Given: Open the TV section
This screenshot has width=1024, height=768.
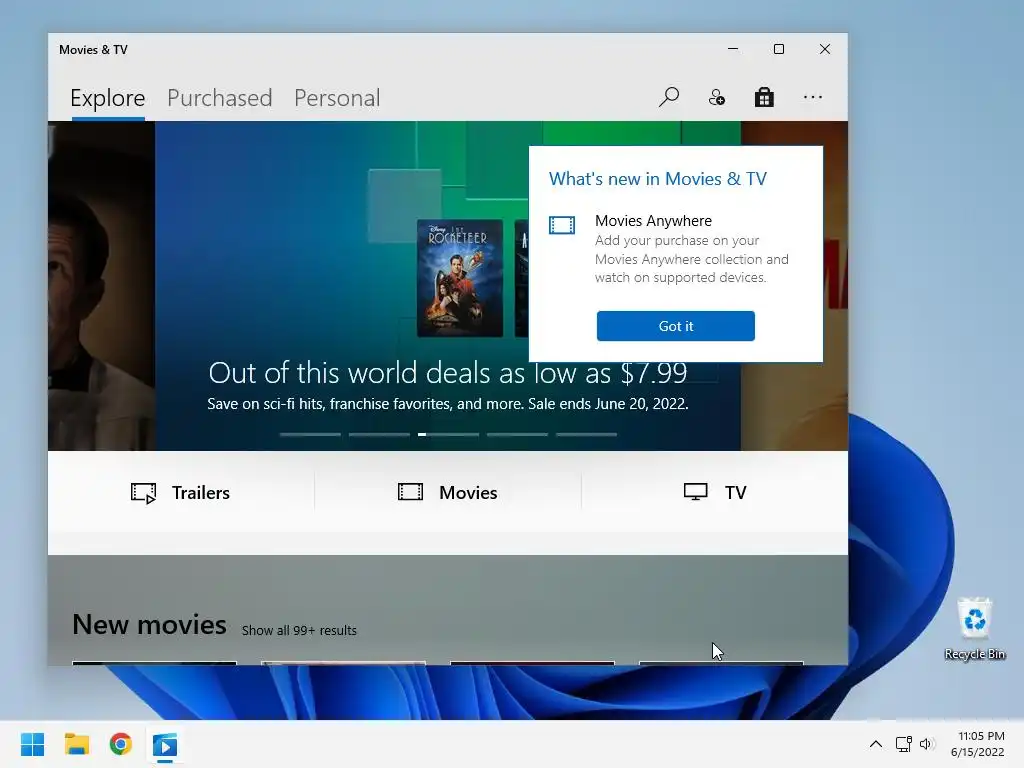Looking at the screenshot, I should 715,492.
